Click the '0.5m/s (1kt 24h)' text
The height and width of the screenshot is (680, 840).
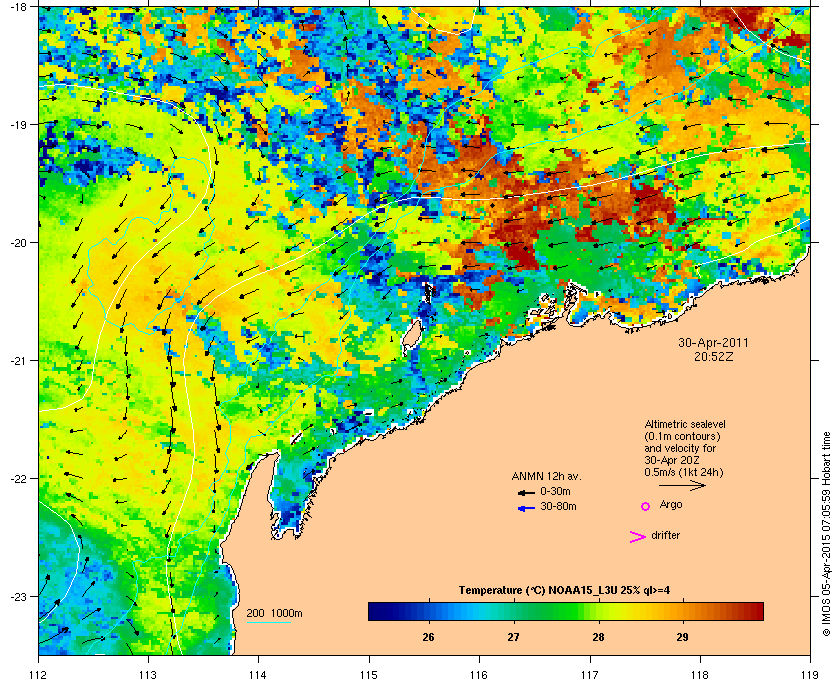684,473
